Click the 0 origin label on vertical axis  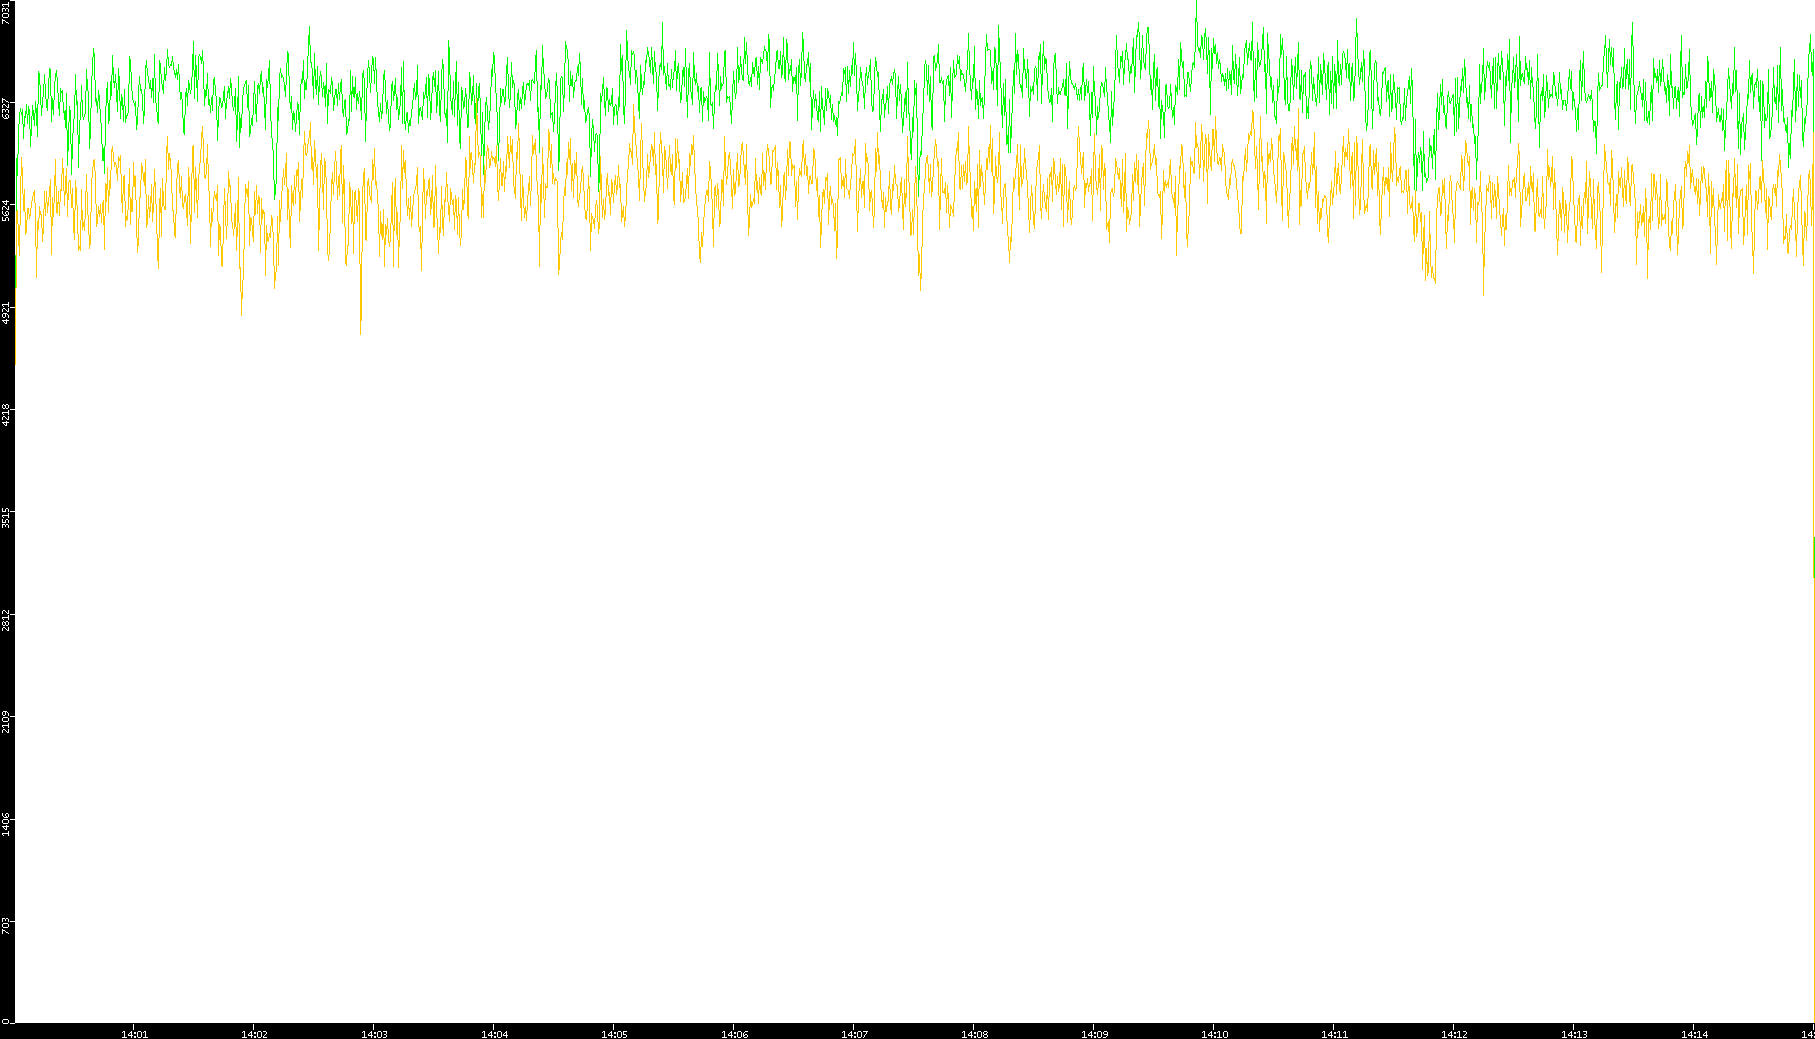click(x=5, y=1021)
